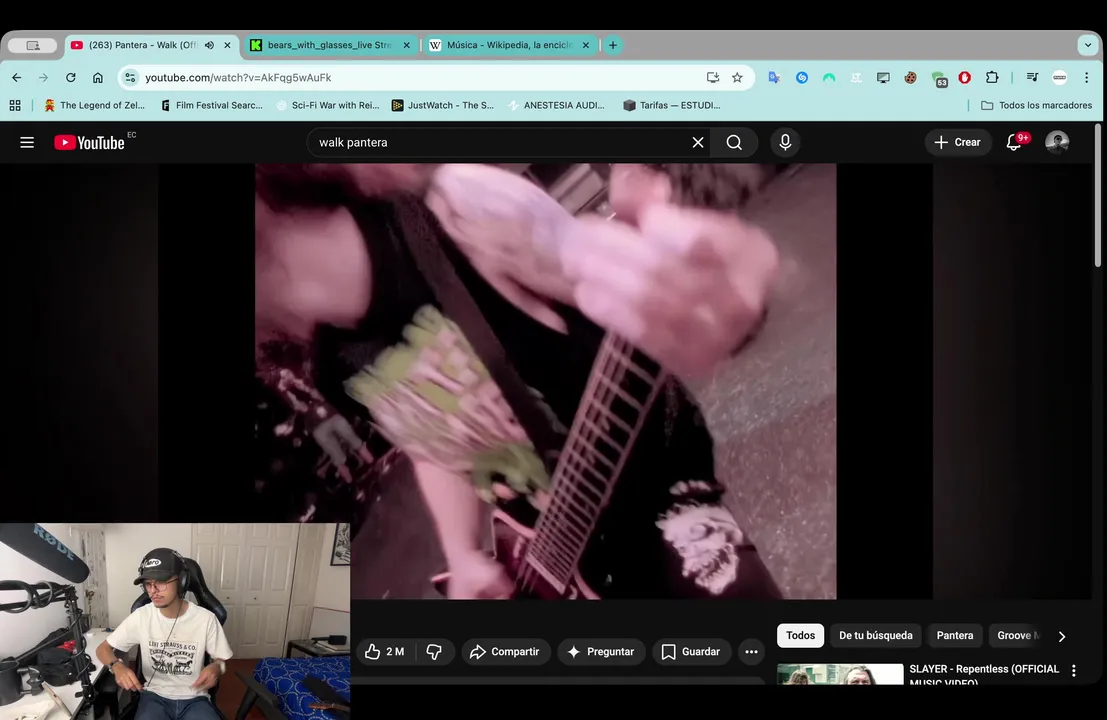Close the Pantera - Walk tab
The width and height of the screenshot is (1107, 720).
pos(227,45)
